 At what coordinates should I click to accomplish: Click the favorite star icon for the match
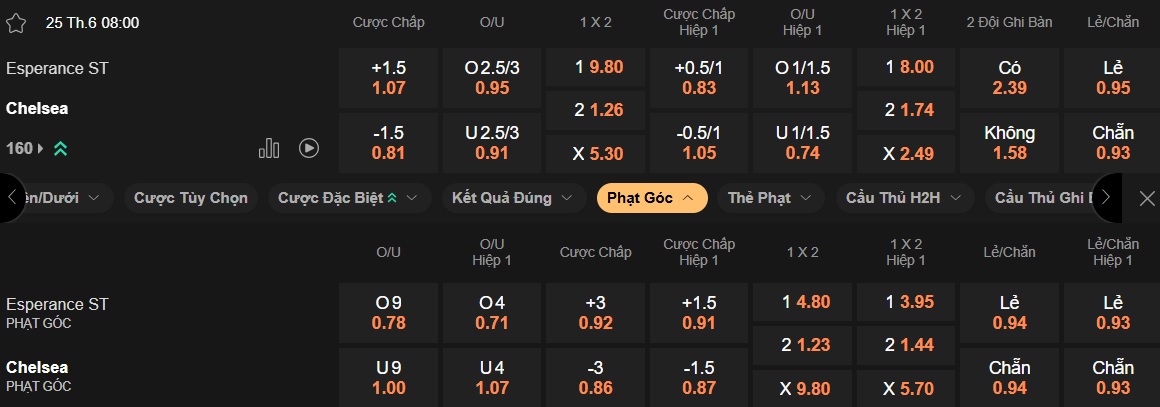click(x=16, y=22)
